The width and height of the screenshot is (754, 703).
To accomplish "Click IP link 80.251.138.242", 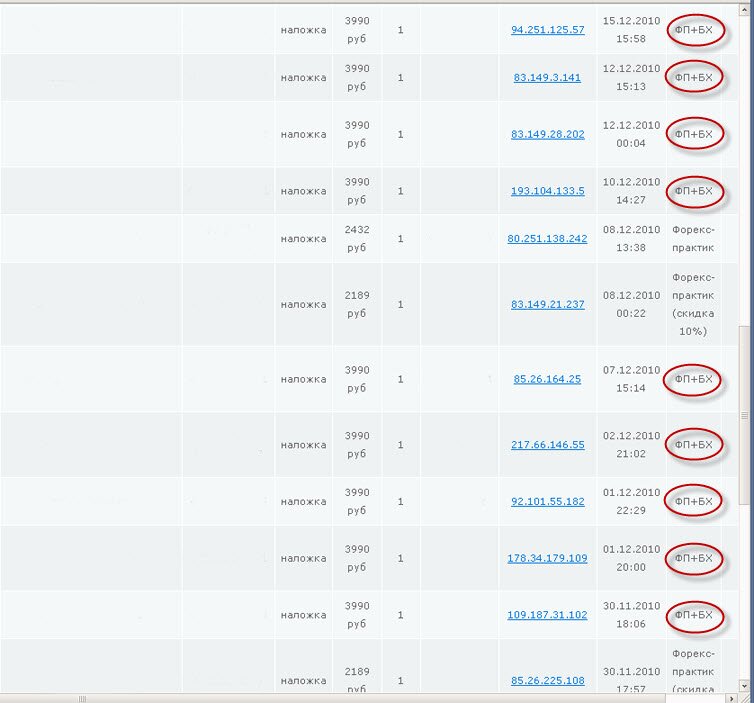I will [547, 239].
